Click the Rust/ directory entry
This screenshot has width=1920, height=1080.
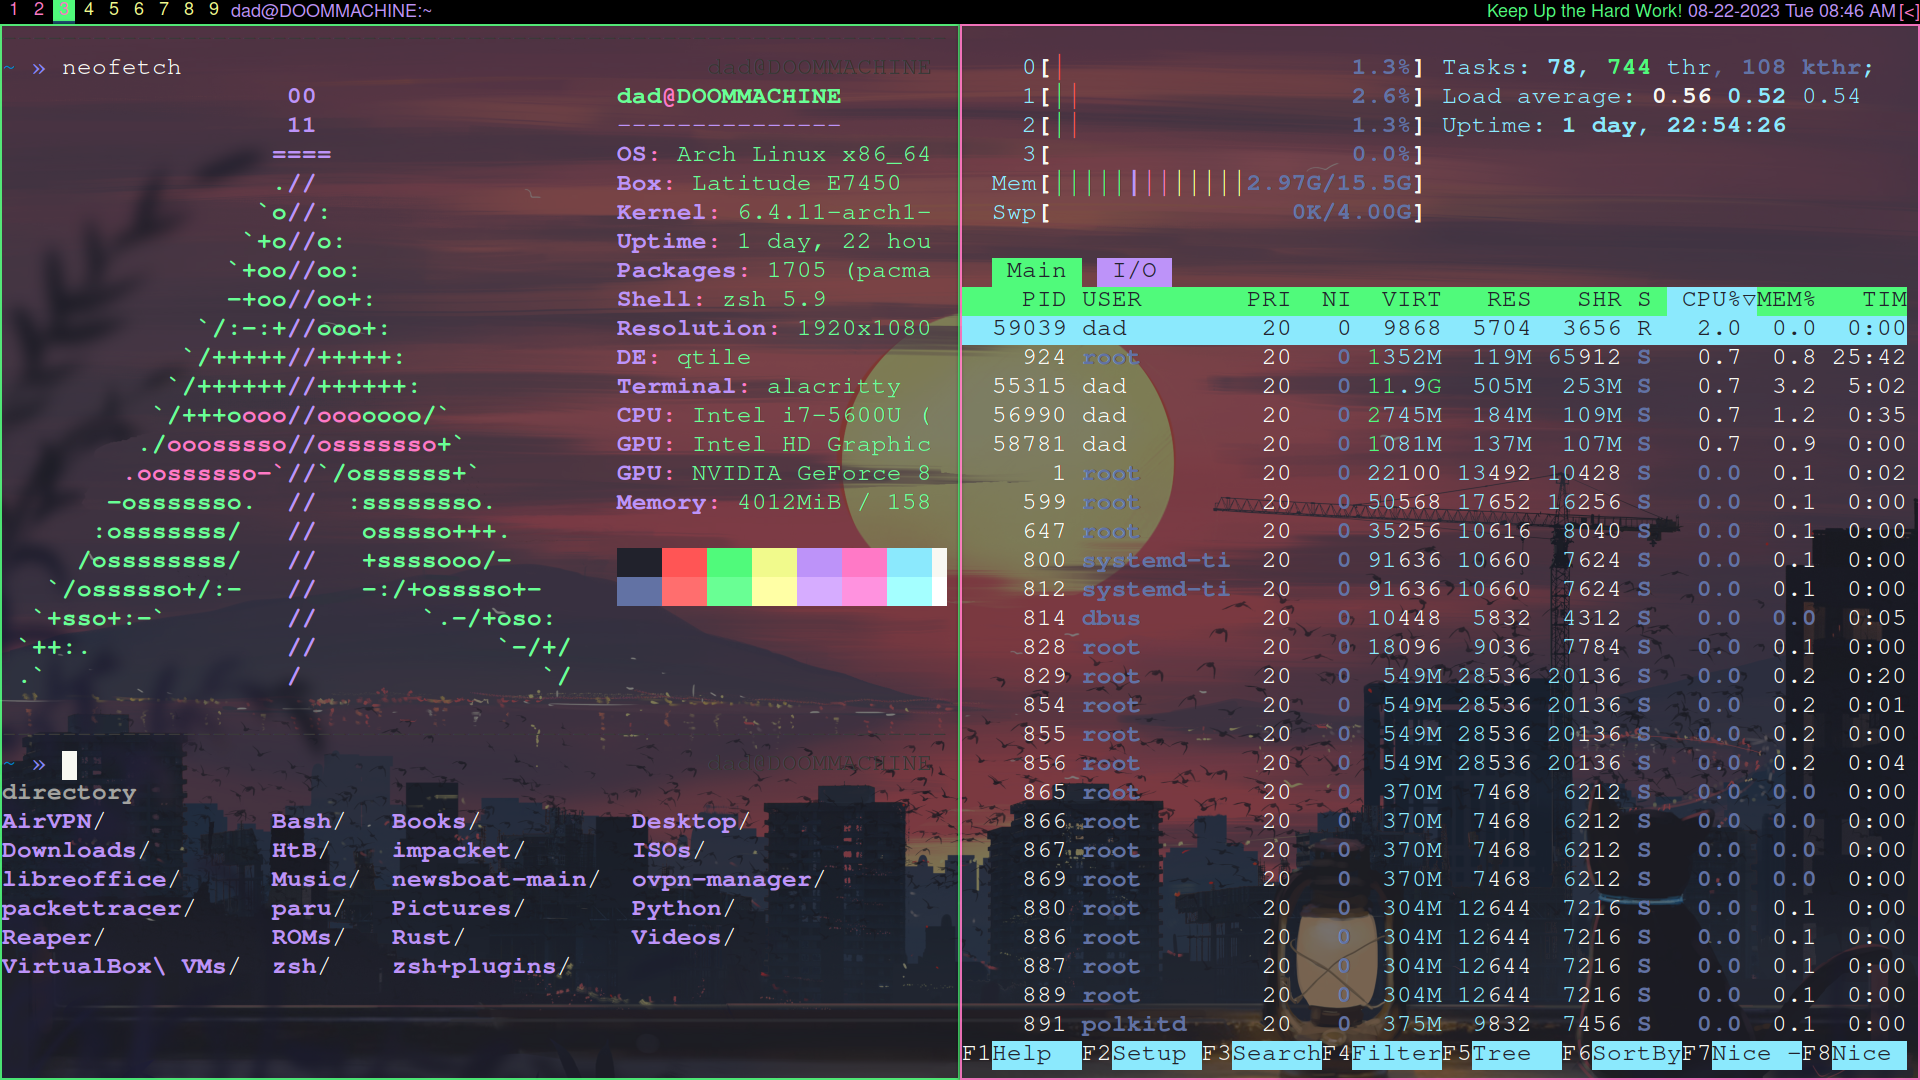[428, 938]
